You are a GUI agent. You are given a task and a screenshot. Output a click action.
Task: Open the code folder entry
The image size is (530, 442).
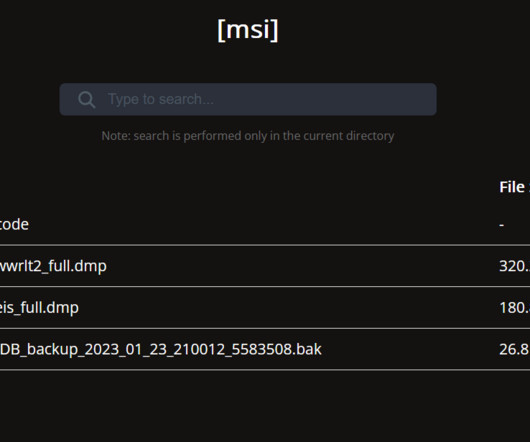(14, 224)
